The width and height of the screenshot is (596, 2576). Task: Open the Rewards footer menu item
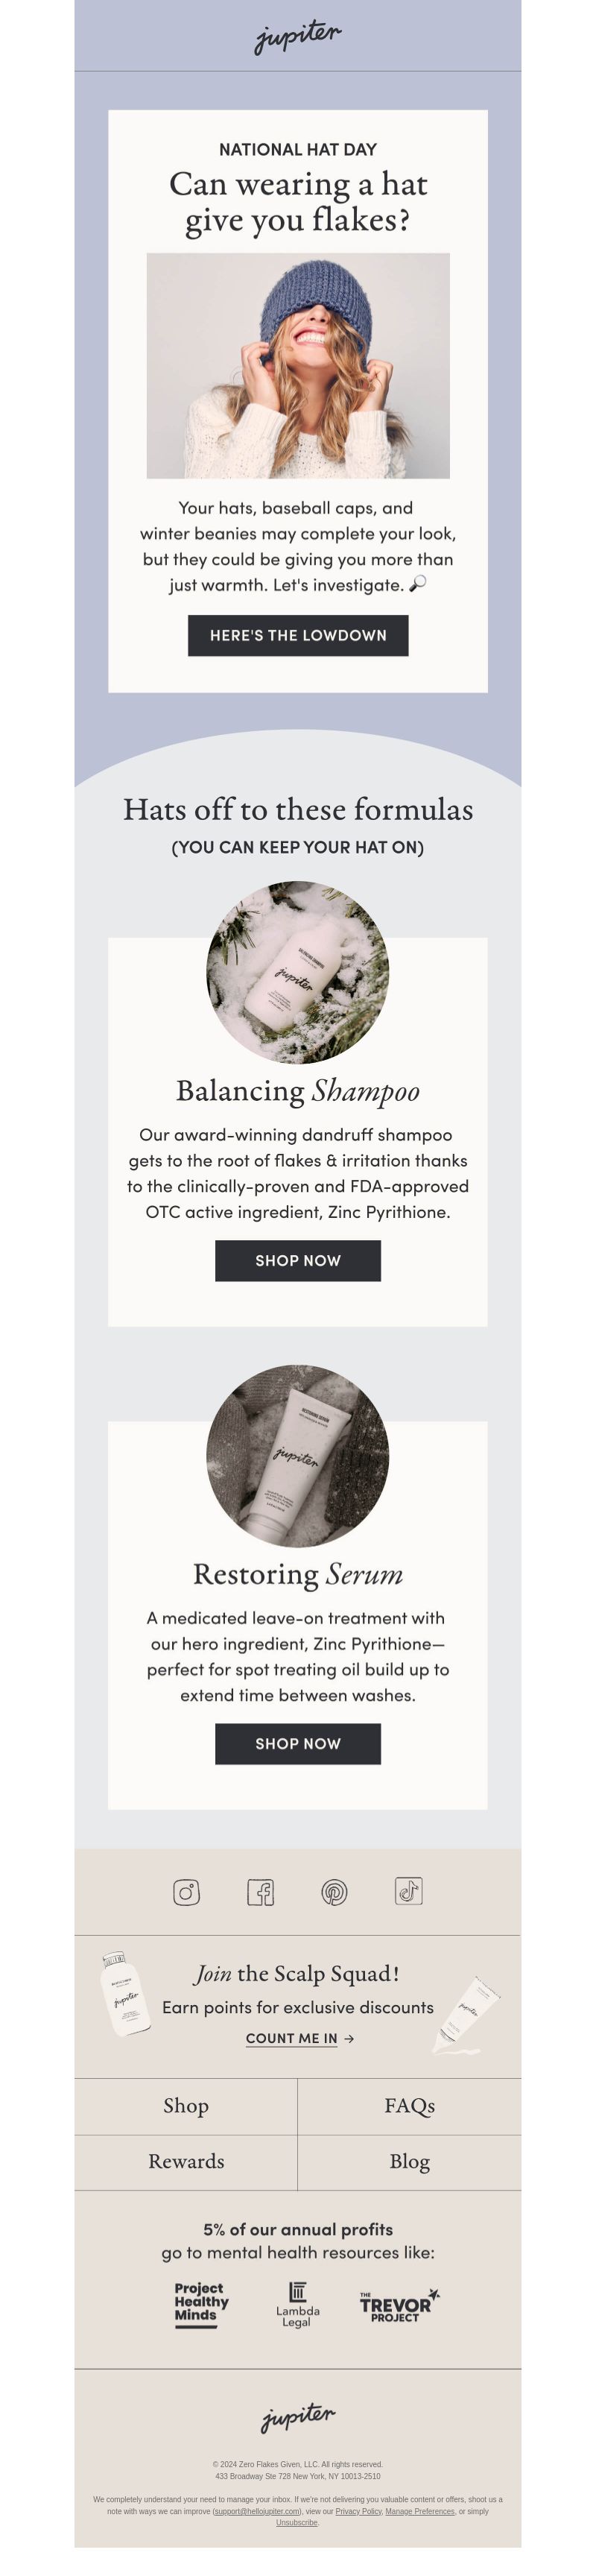[186, 2162]
